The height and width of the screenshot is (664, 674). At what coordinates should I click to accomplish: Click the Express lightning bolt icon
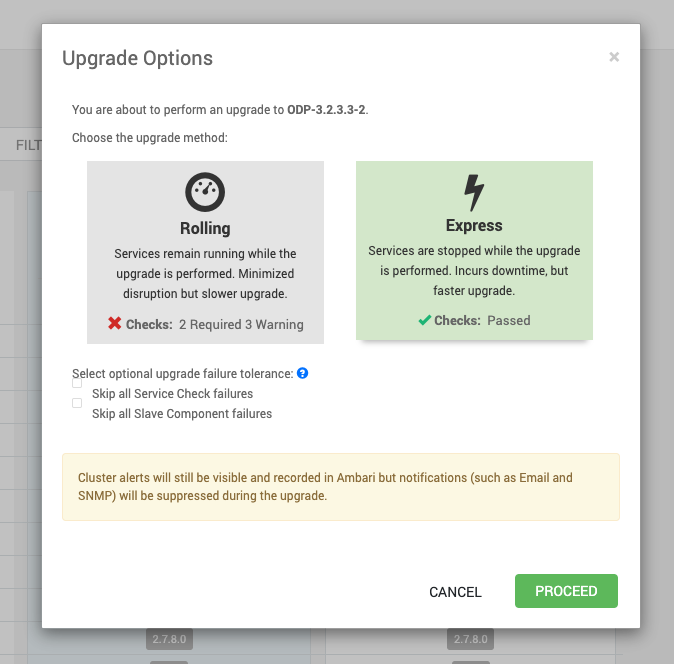474,193
